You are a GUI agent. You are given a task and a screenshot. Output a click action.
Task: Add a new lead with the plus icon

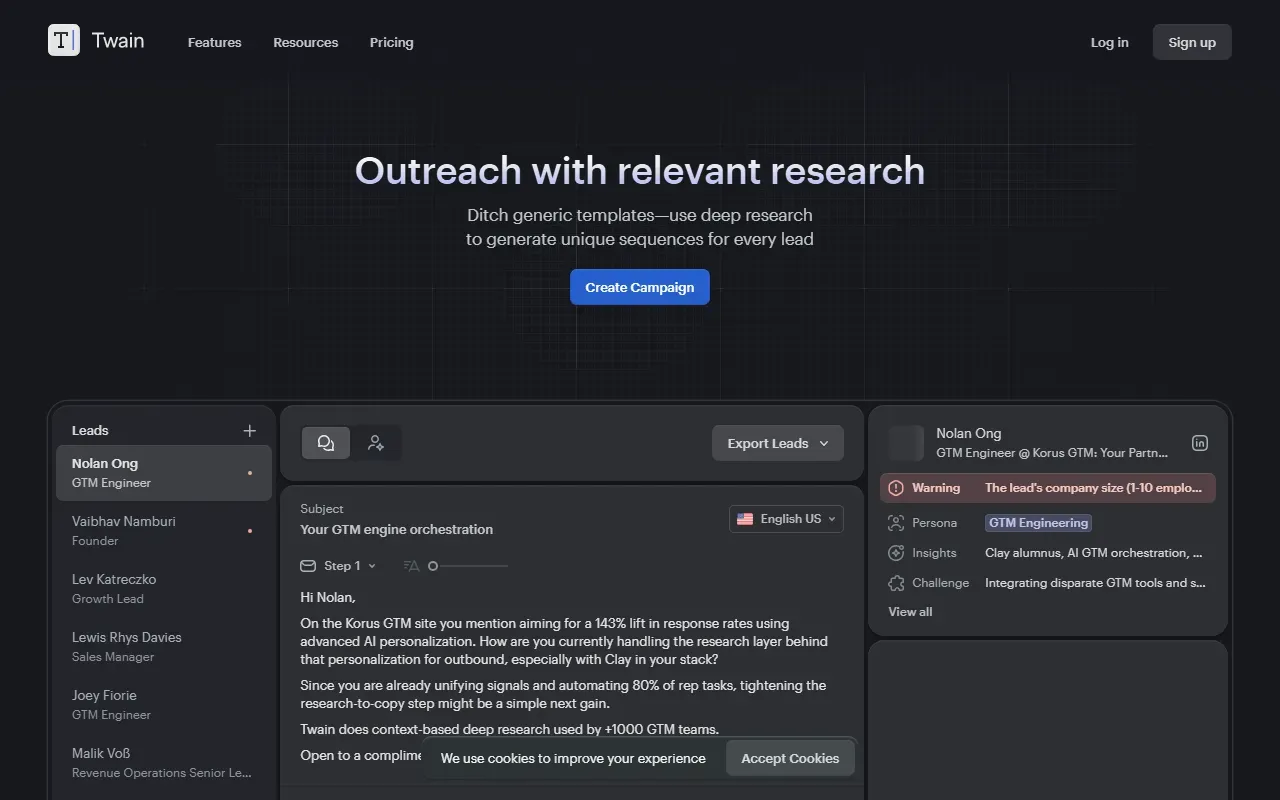250,431
